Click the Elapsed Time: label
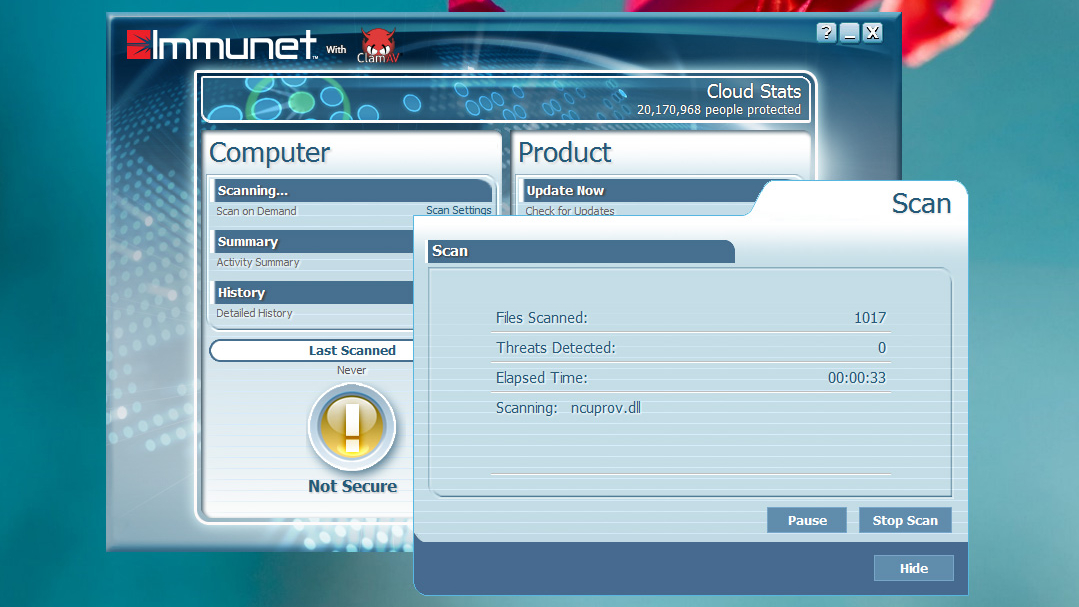This screenshot has height=607, width=1079. (x=542, y=379)
